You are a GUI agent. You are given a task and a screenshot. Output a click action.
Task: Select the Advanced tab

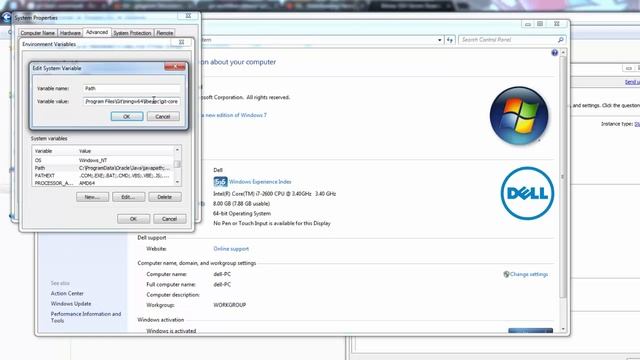(x=97, y=32)
